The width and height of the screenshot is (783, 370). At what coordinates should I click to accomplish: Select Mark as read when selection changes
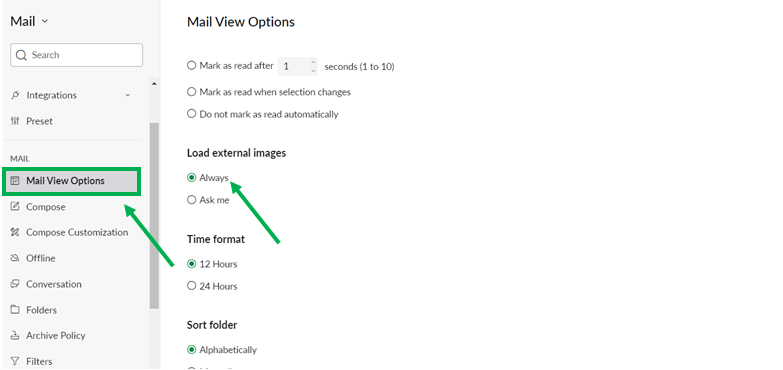tap(191, 92)
